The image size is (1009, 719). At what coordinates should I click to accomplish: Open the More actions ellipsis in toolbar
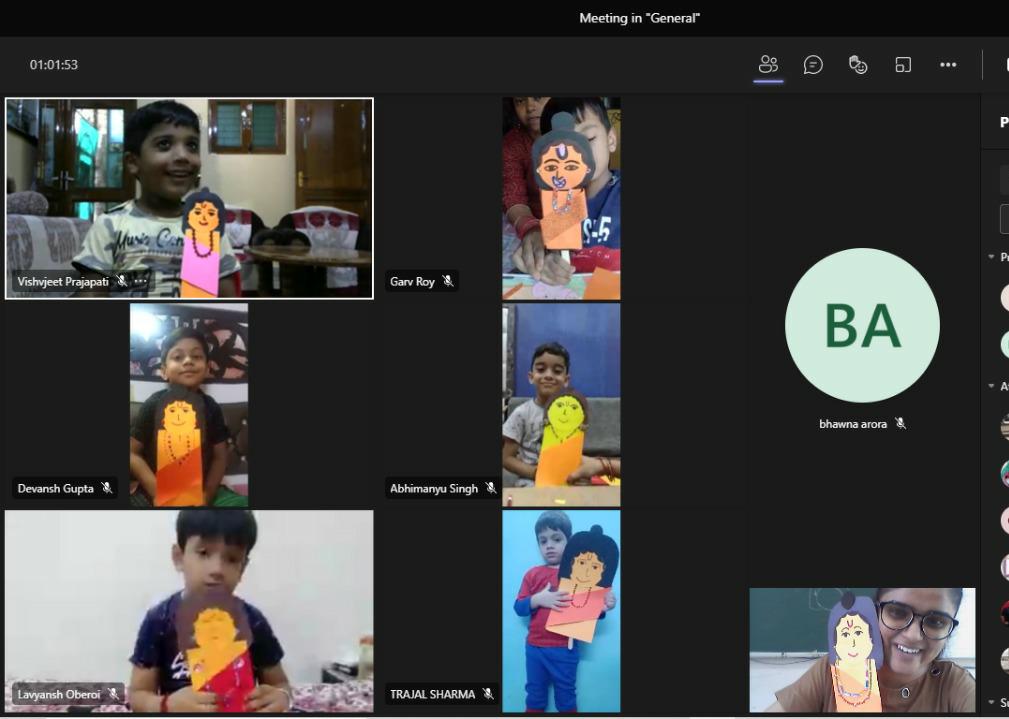click(x=948, y=64)
